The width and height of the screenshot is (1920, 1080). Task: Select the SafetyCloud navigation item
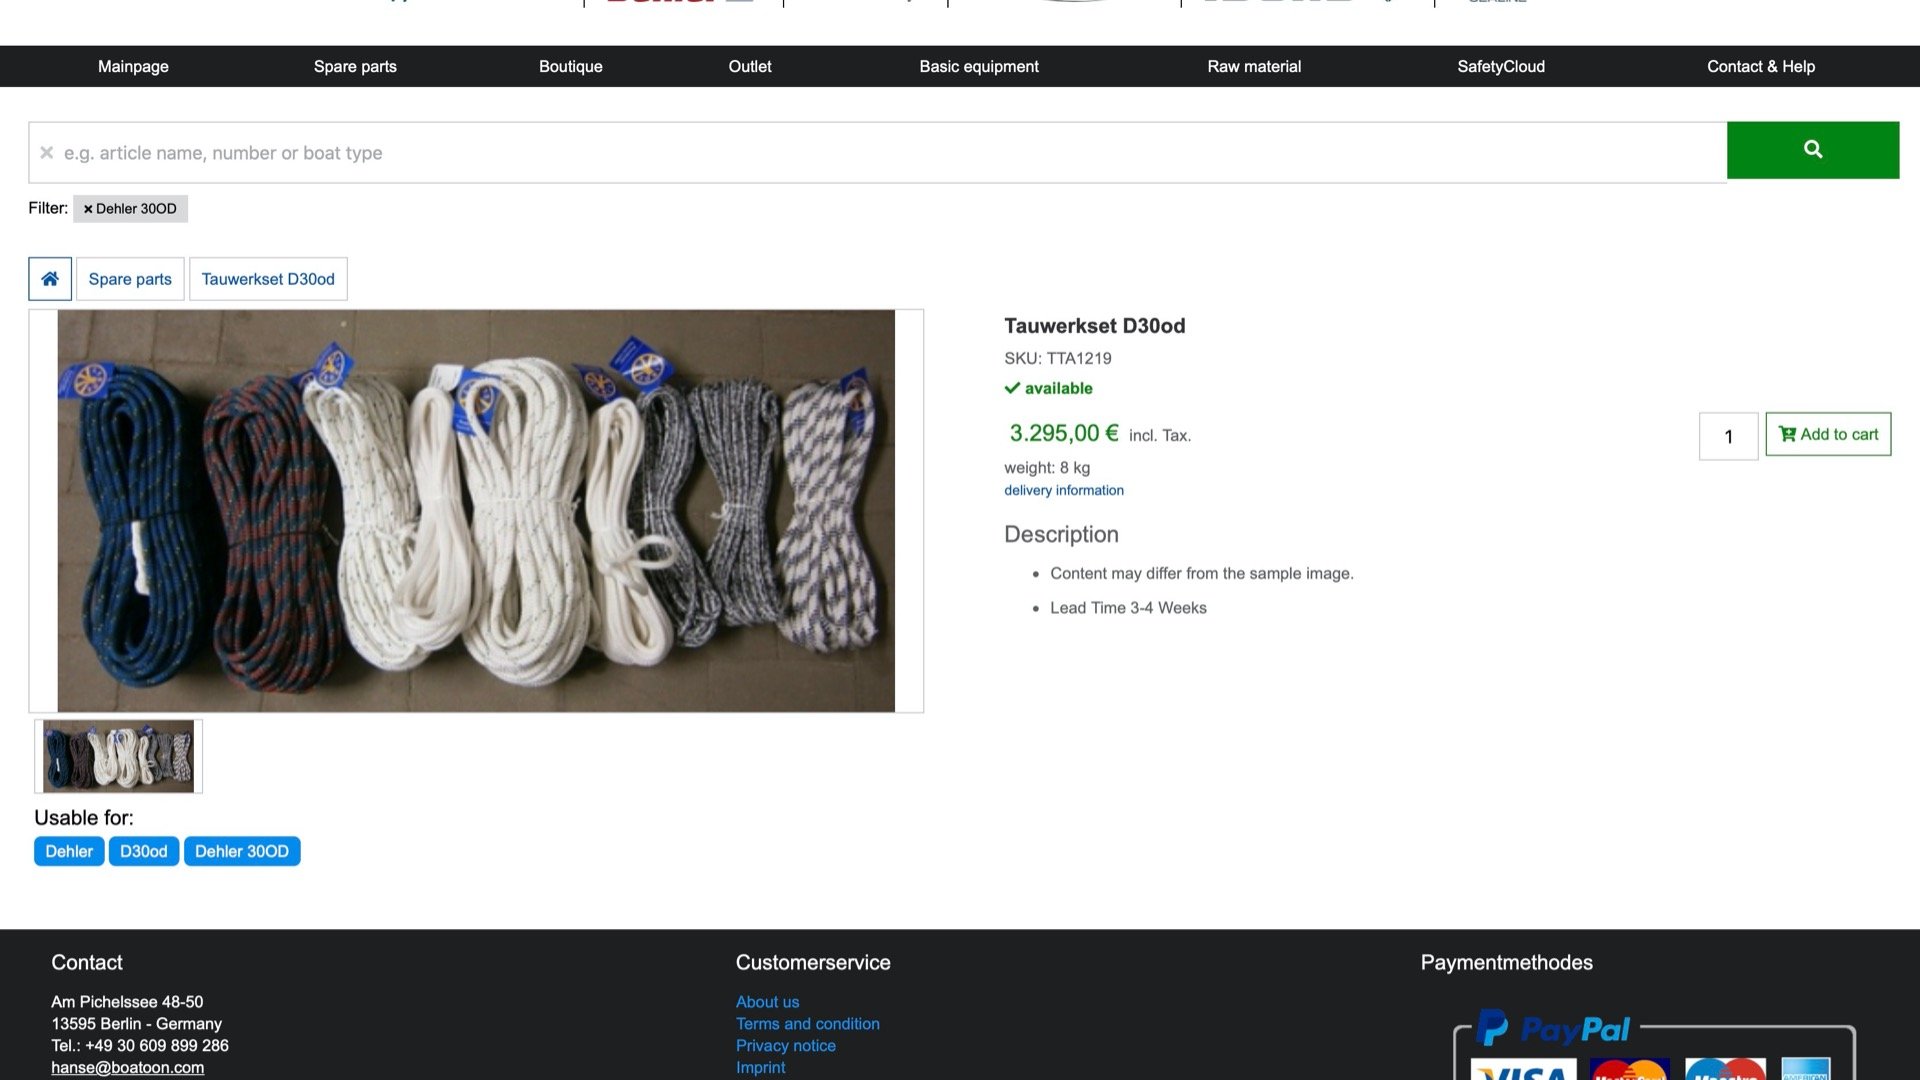coord(1500,66)
